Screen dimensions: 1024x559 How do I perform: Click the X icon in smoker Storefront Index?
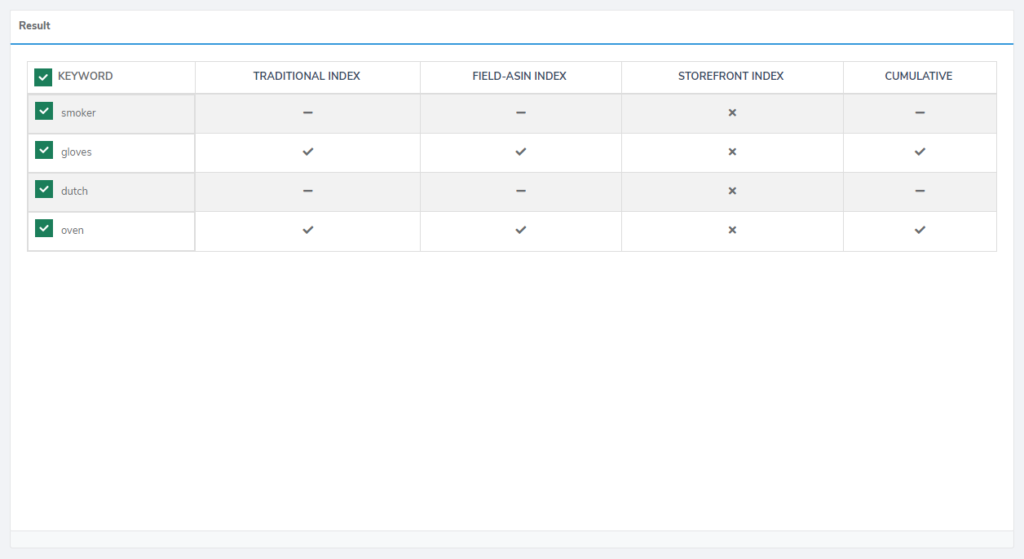click(x=732, y=113)
